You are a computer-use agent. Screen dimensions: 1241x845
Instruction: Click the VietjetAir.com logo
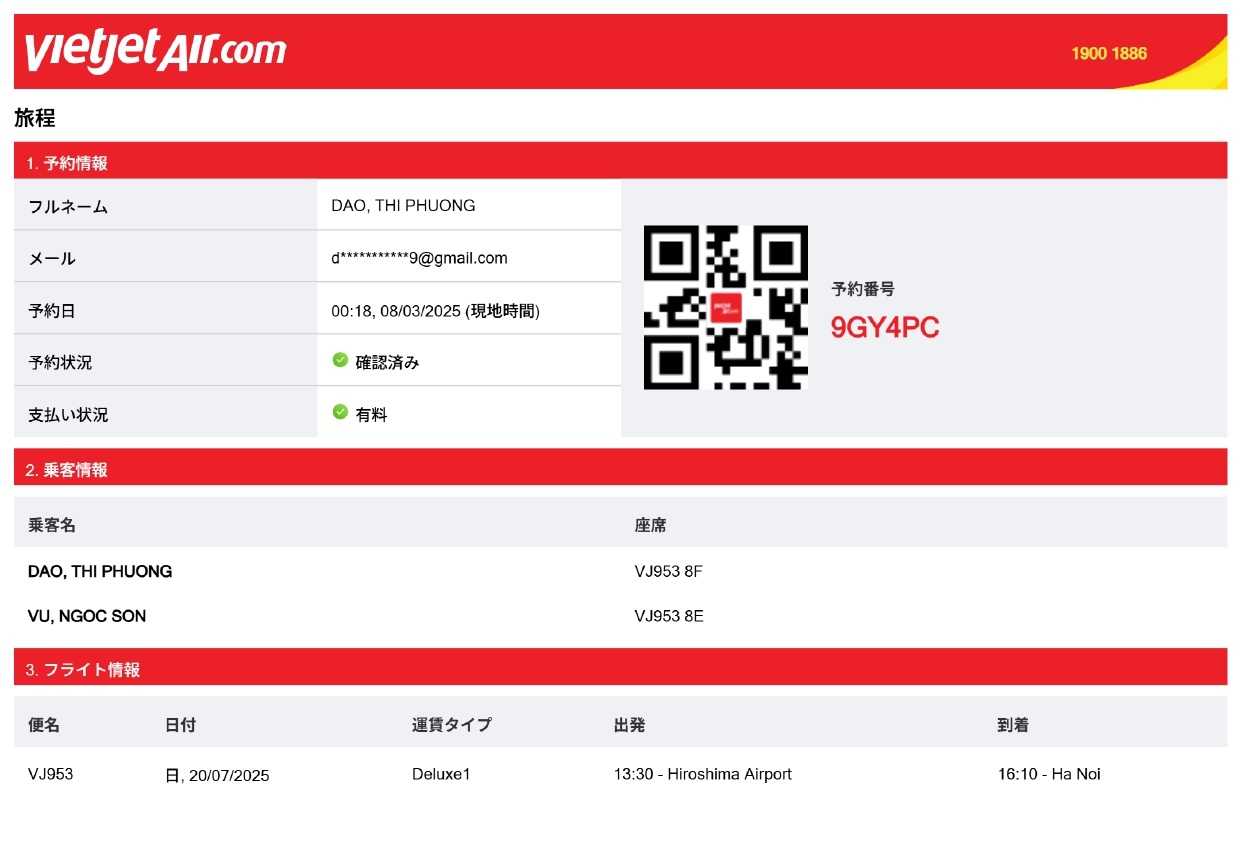point(155,51)
